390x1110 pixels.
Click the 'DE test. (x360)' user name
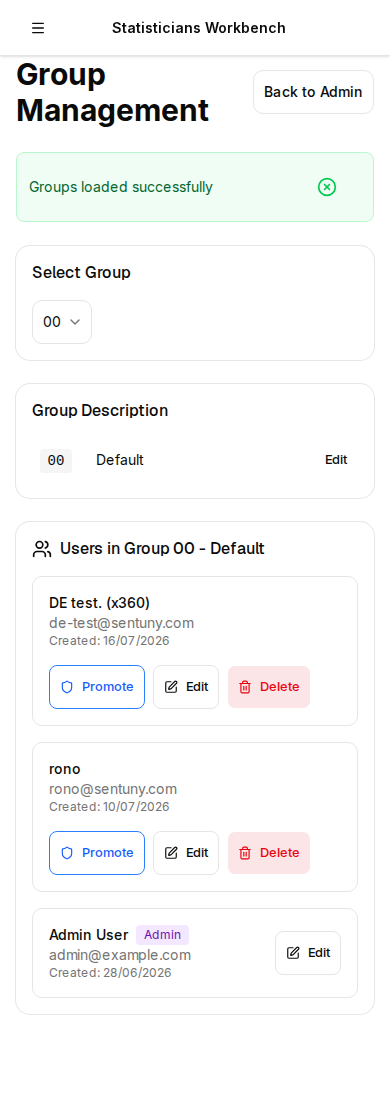[99, 602]
